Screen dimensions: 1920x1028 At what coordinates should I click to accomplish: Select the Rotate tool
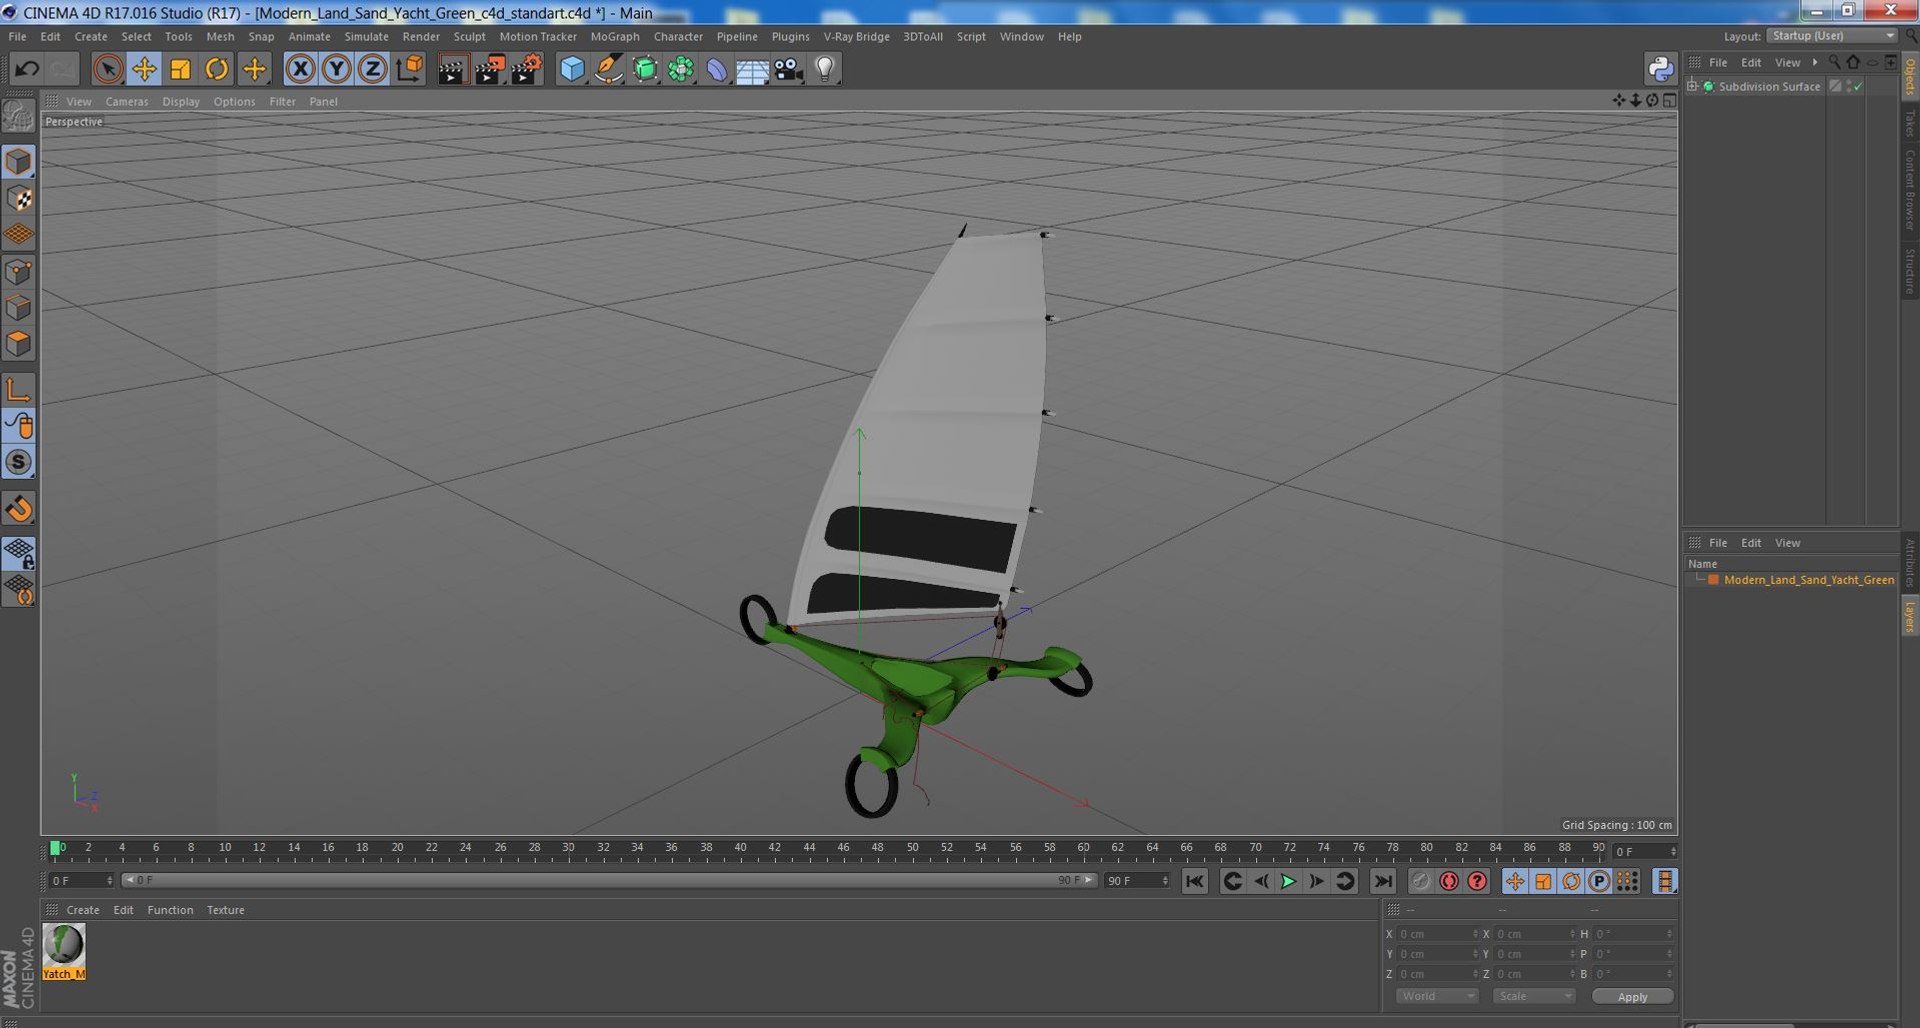[217, 69]
